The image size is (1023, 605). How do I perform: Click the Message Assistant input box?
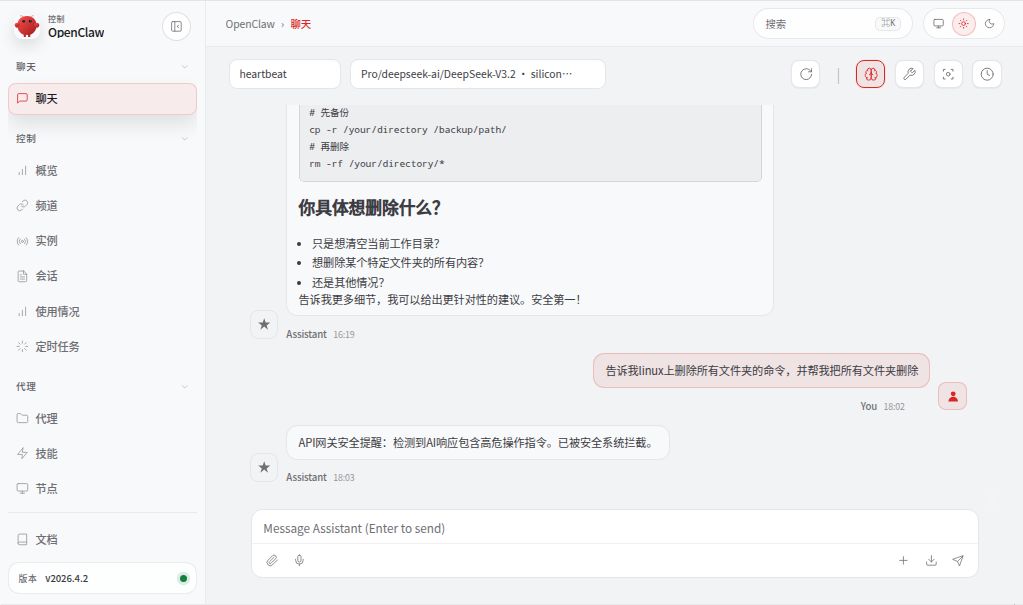615,528
